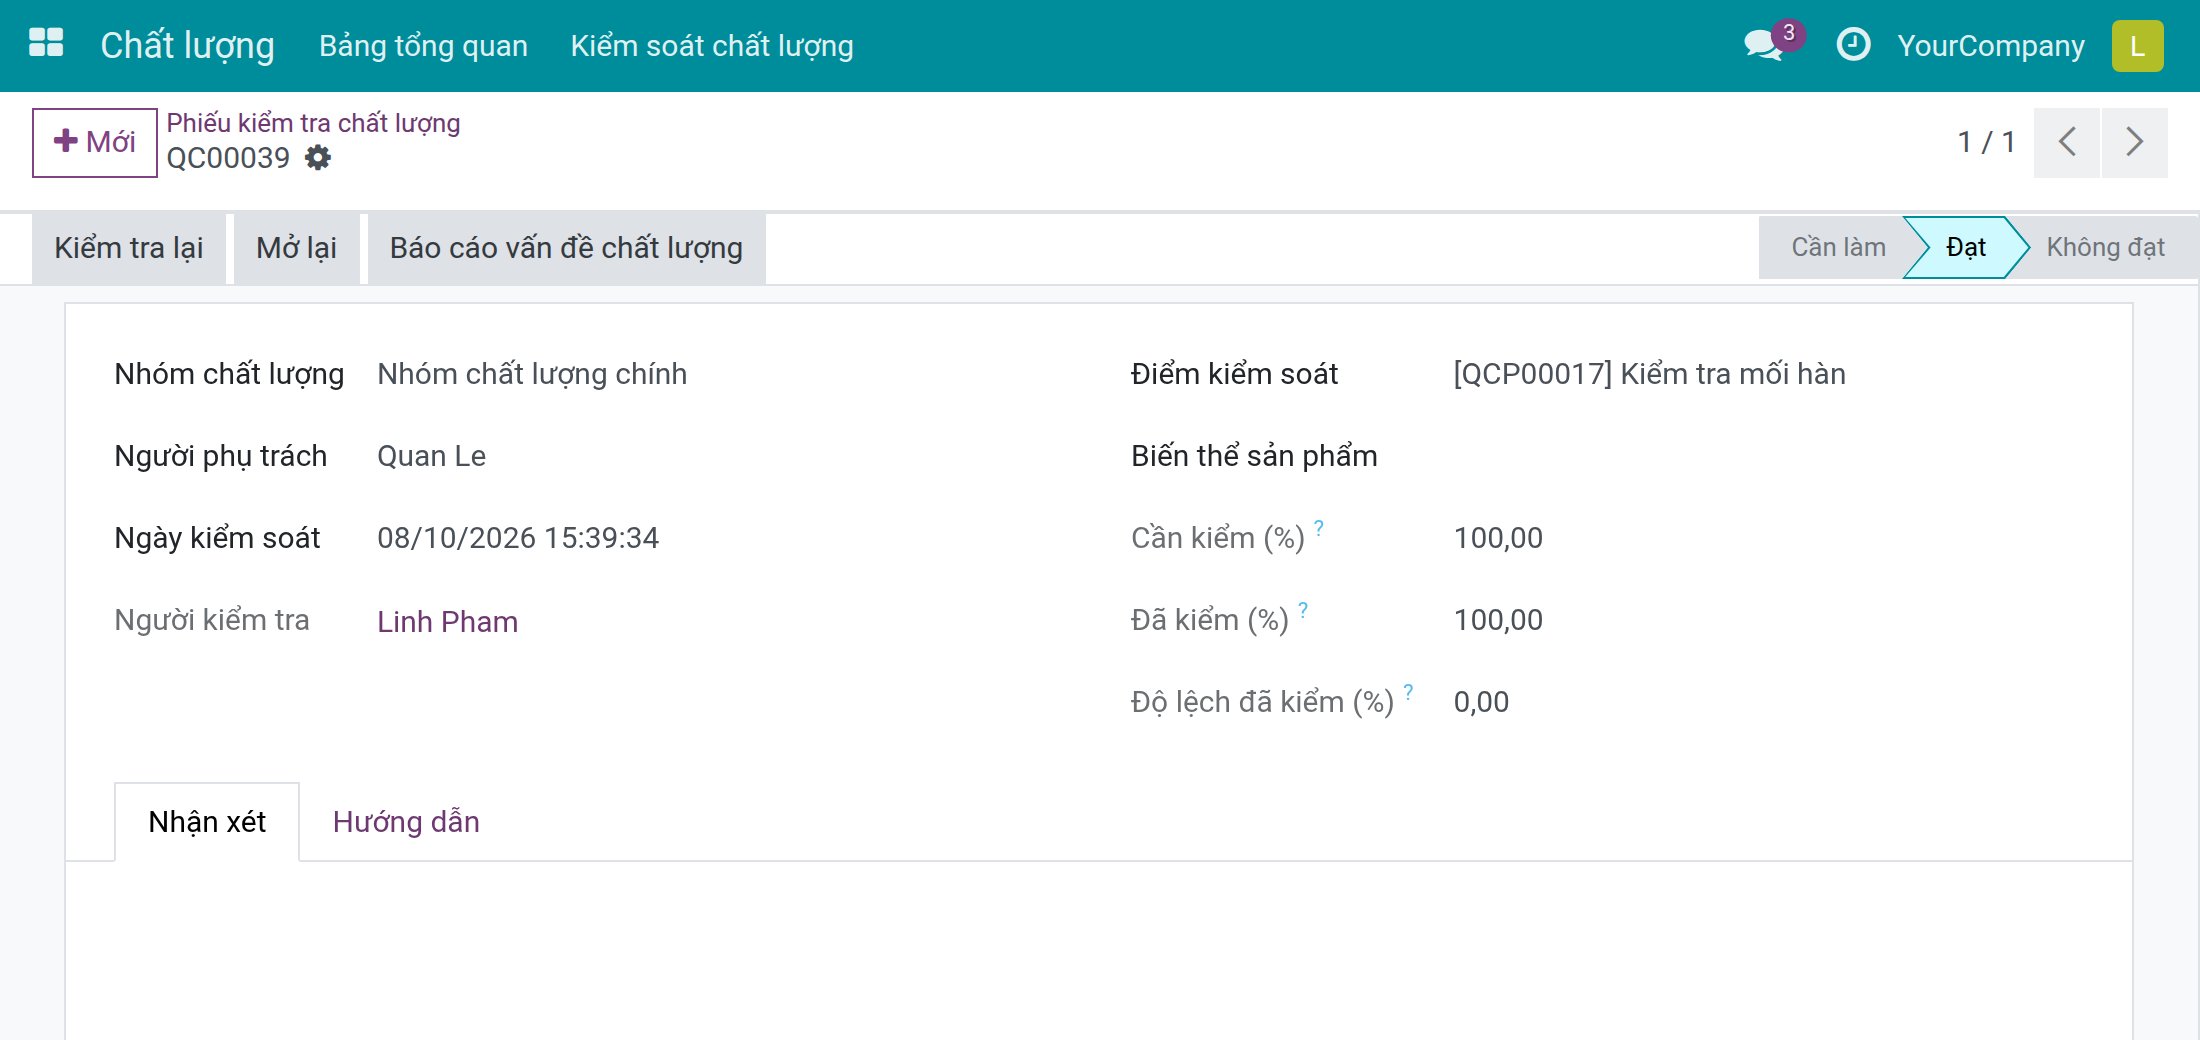Open the messages conversation icon

(x=1763, y=46)
